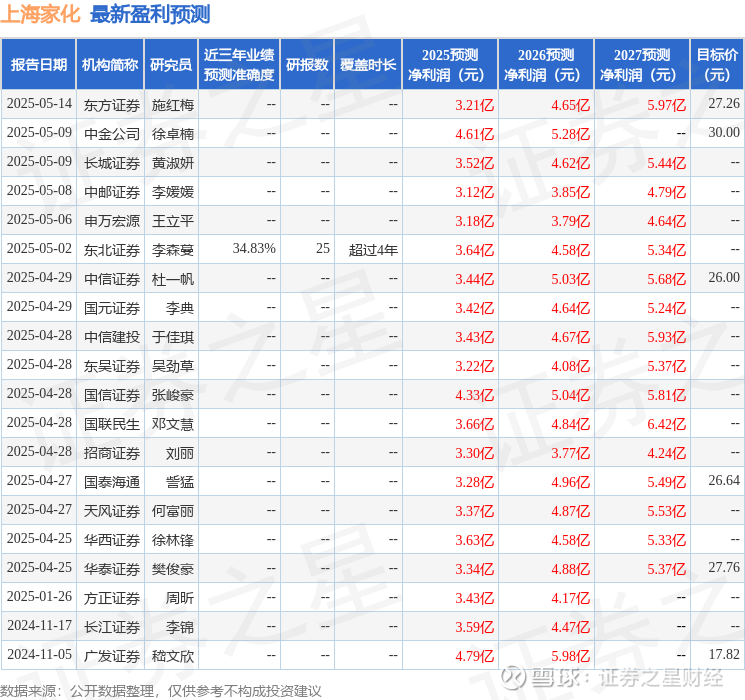This screenshot has height=700, width=745.
Task: Click the 近三年业绩预测准确度 column header
Action: click(x=239, y=65)
